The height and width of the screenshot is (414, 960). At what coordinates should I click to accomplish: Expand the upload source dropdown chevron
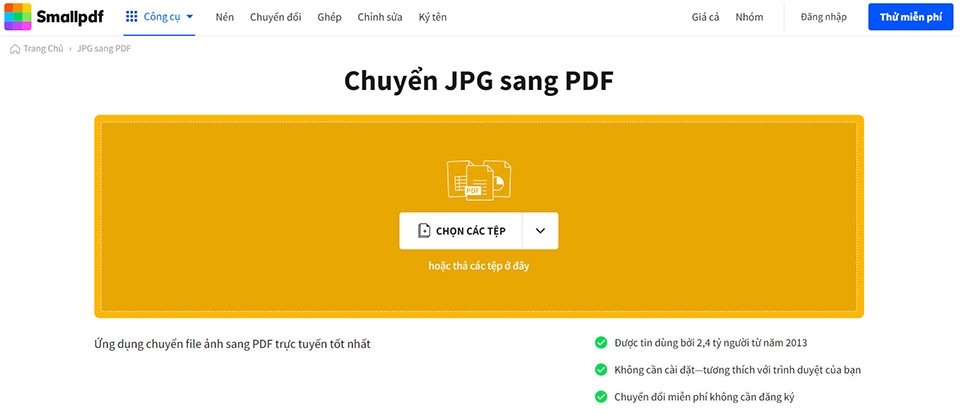click(540, 231)
